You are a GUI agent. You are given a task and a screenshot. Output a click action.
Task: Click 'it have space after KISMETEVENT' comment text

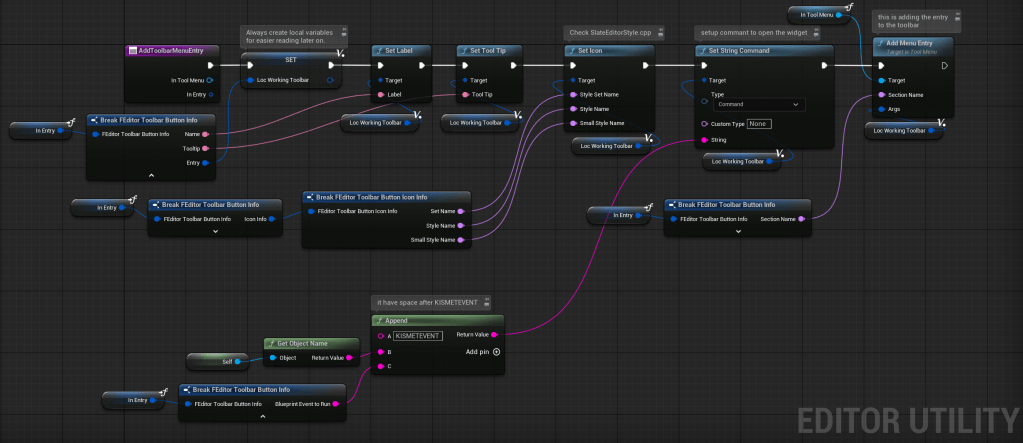tap(427, 303)
